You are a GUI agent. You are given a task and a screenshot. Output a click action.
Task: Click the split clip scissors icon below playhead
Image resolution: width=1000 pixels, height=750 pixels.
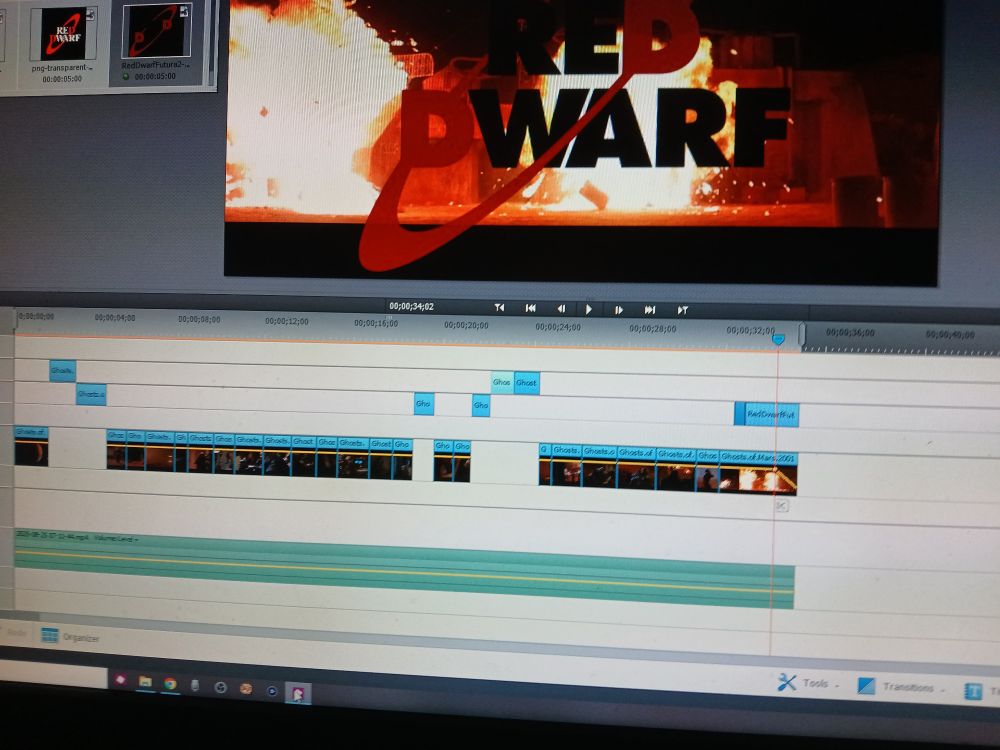coord(782,506)
